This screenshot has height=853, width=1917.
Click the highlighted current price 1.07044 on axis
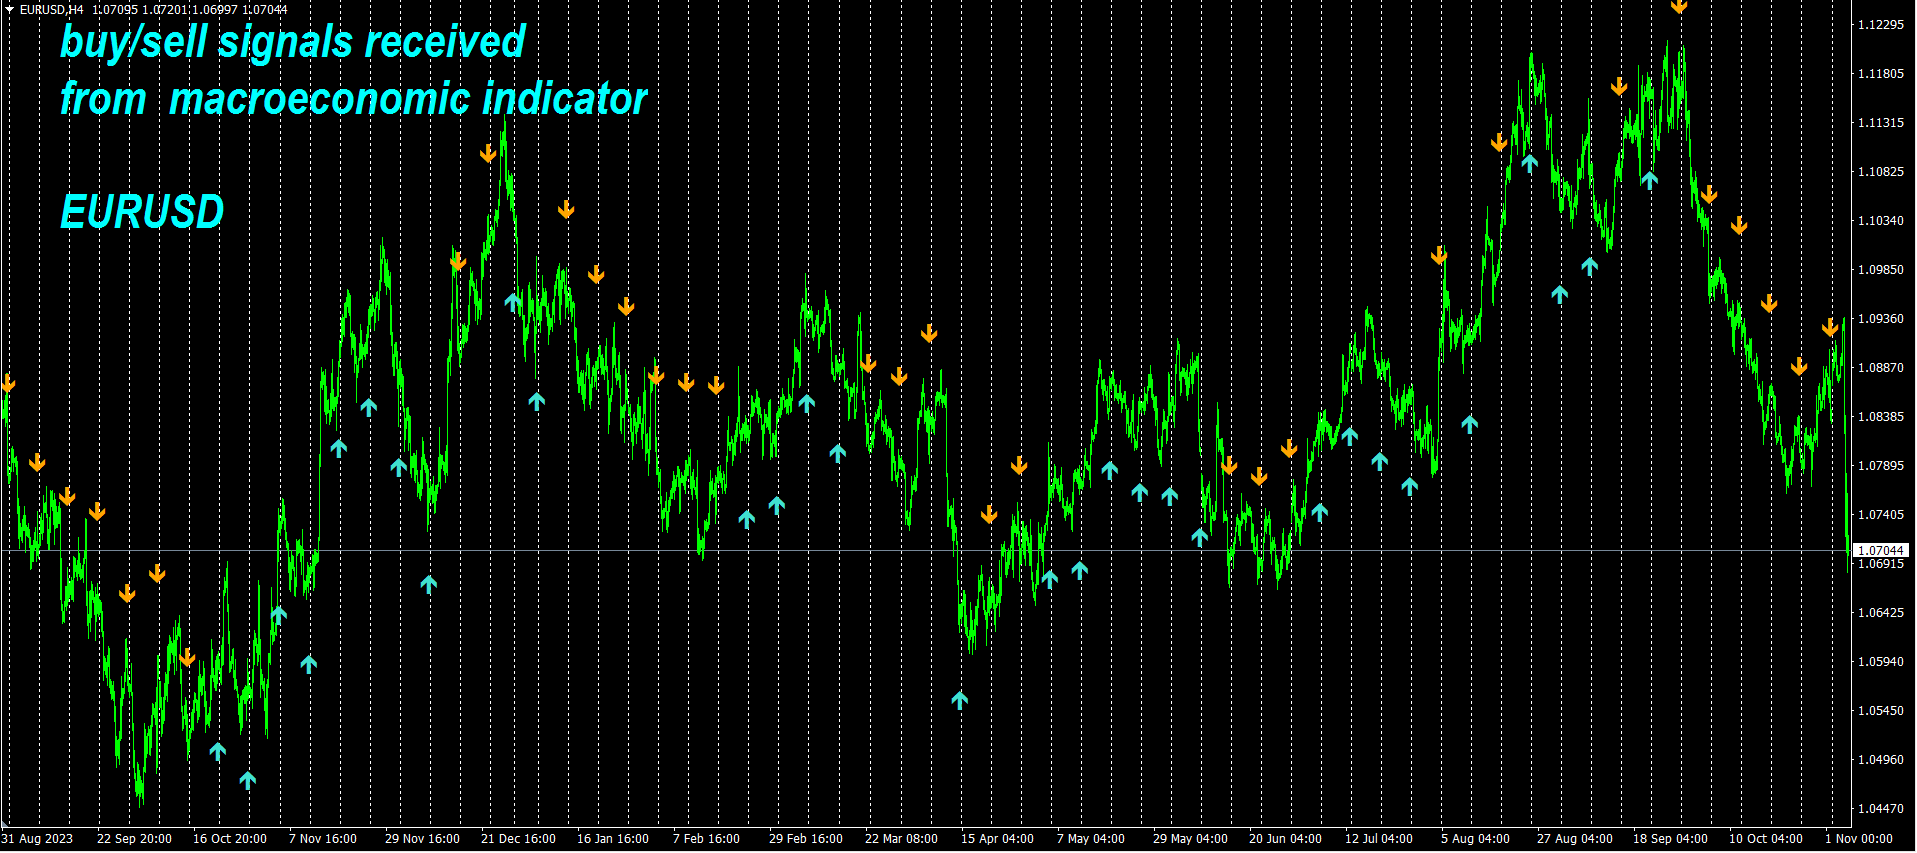click(1880, 551)
